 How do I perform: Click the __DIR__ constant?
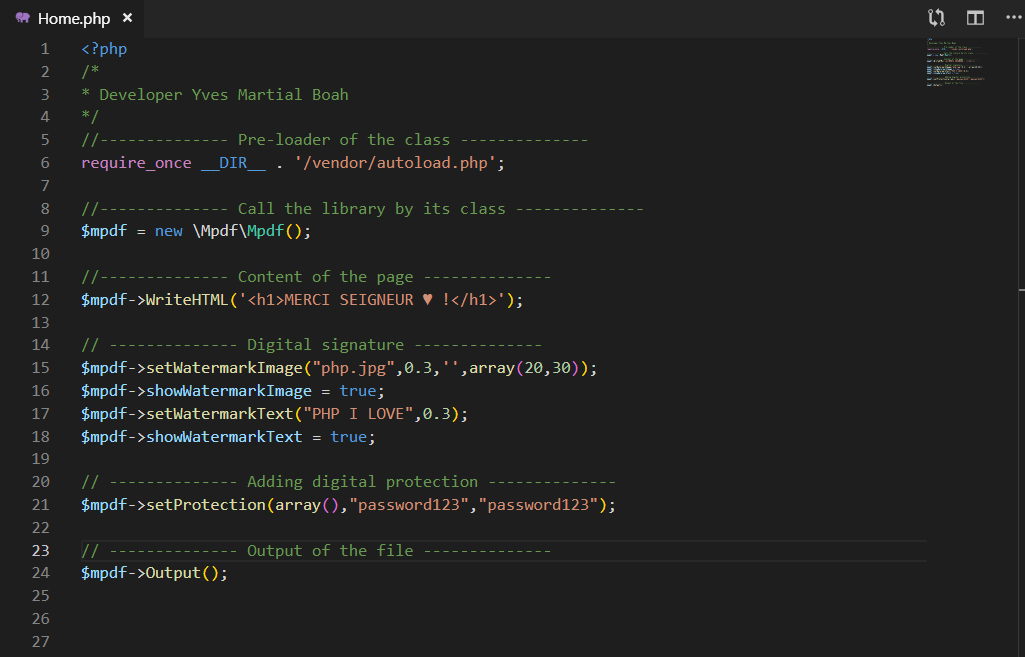(233, 163)
